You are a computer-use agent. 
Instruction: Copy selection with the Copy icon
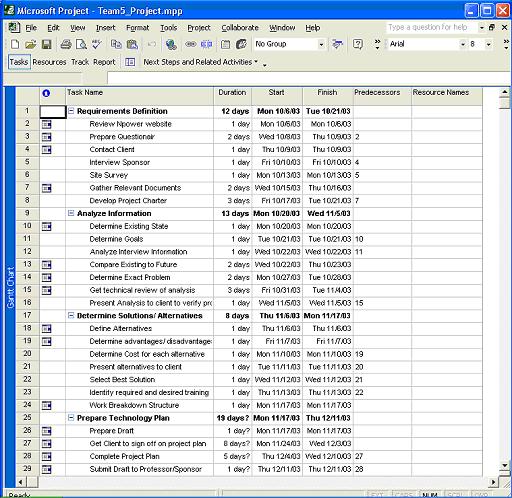pos(116,44)
